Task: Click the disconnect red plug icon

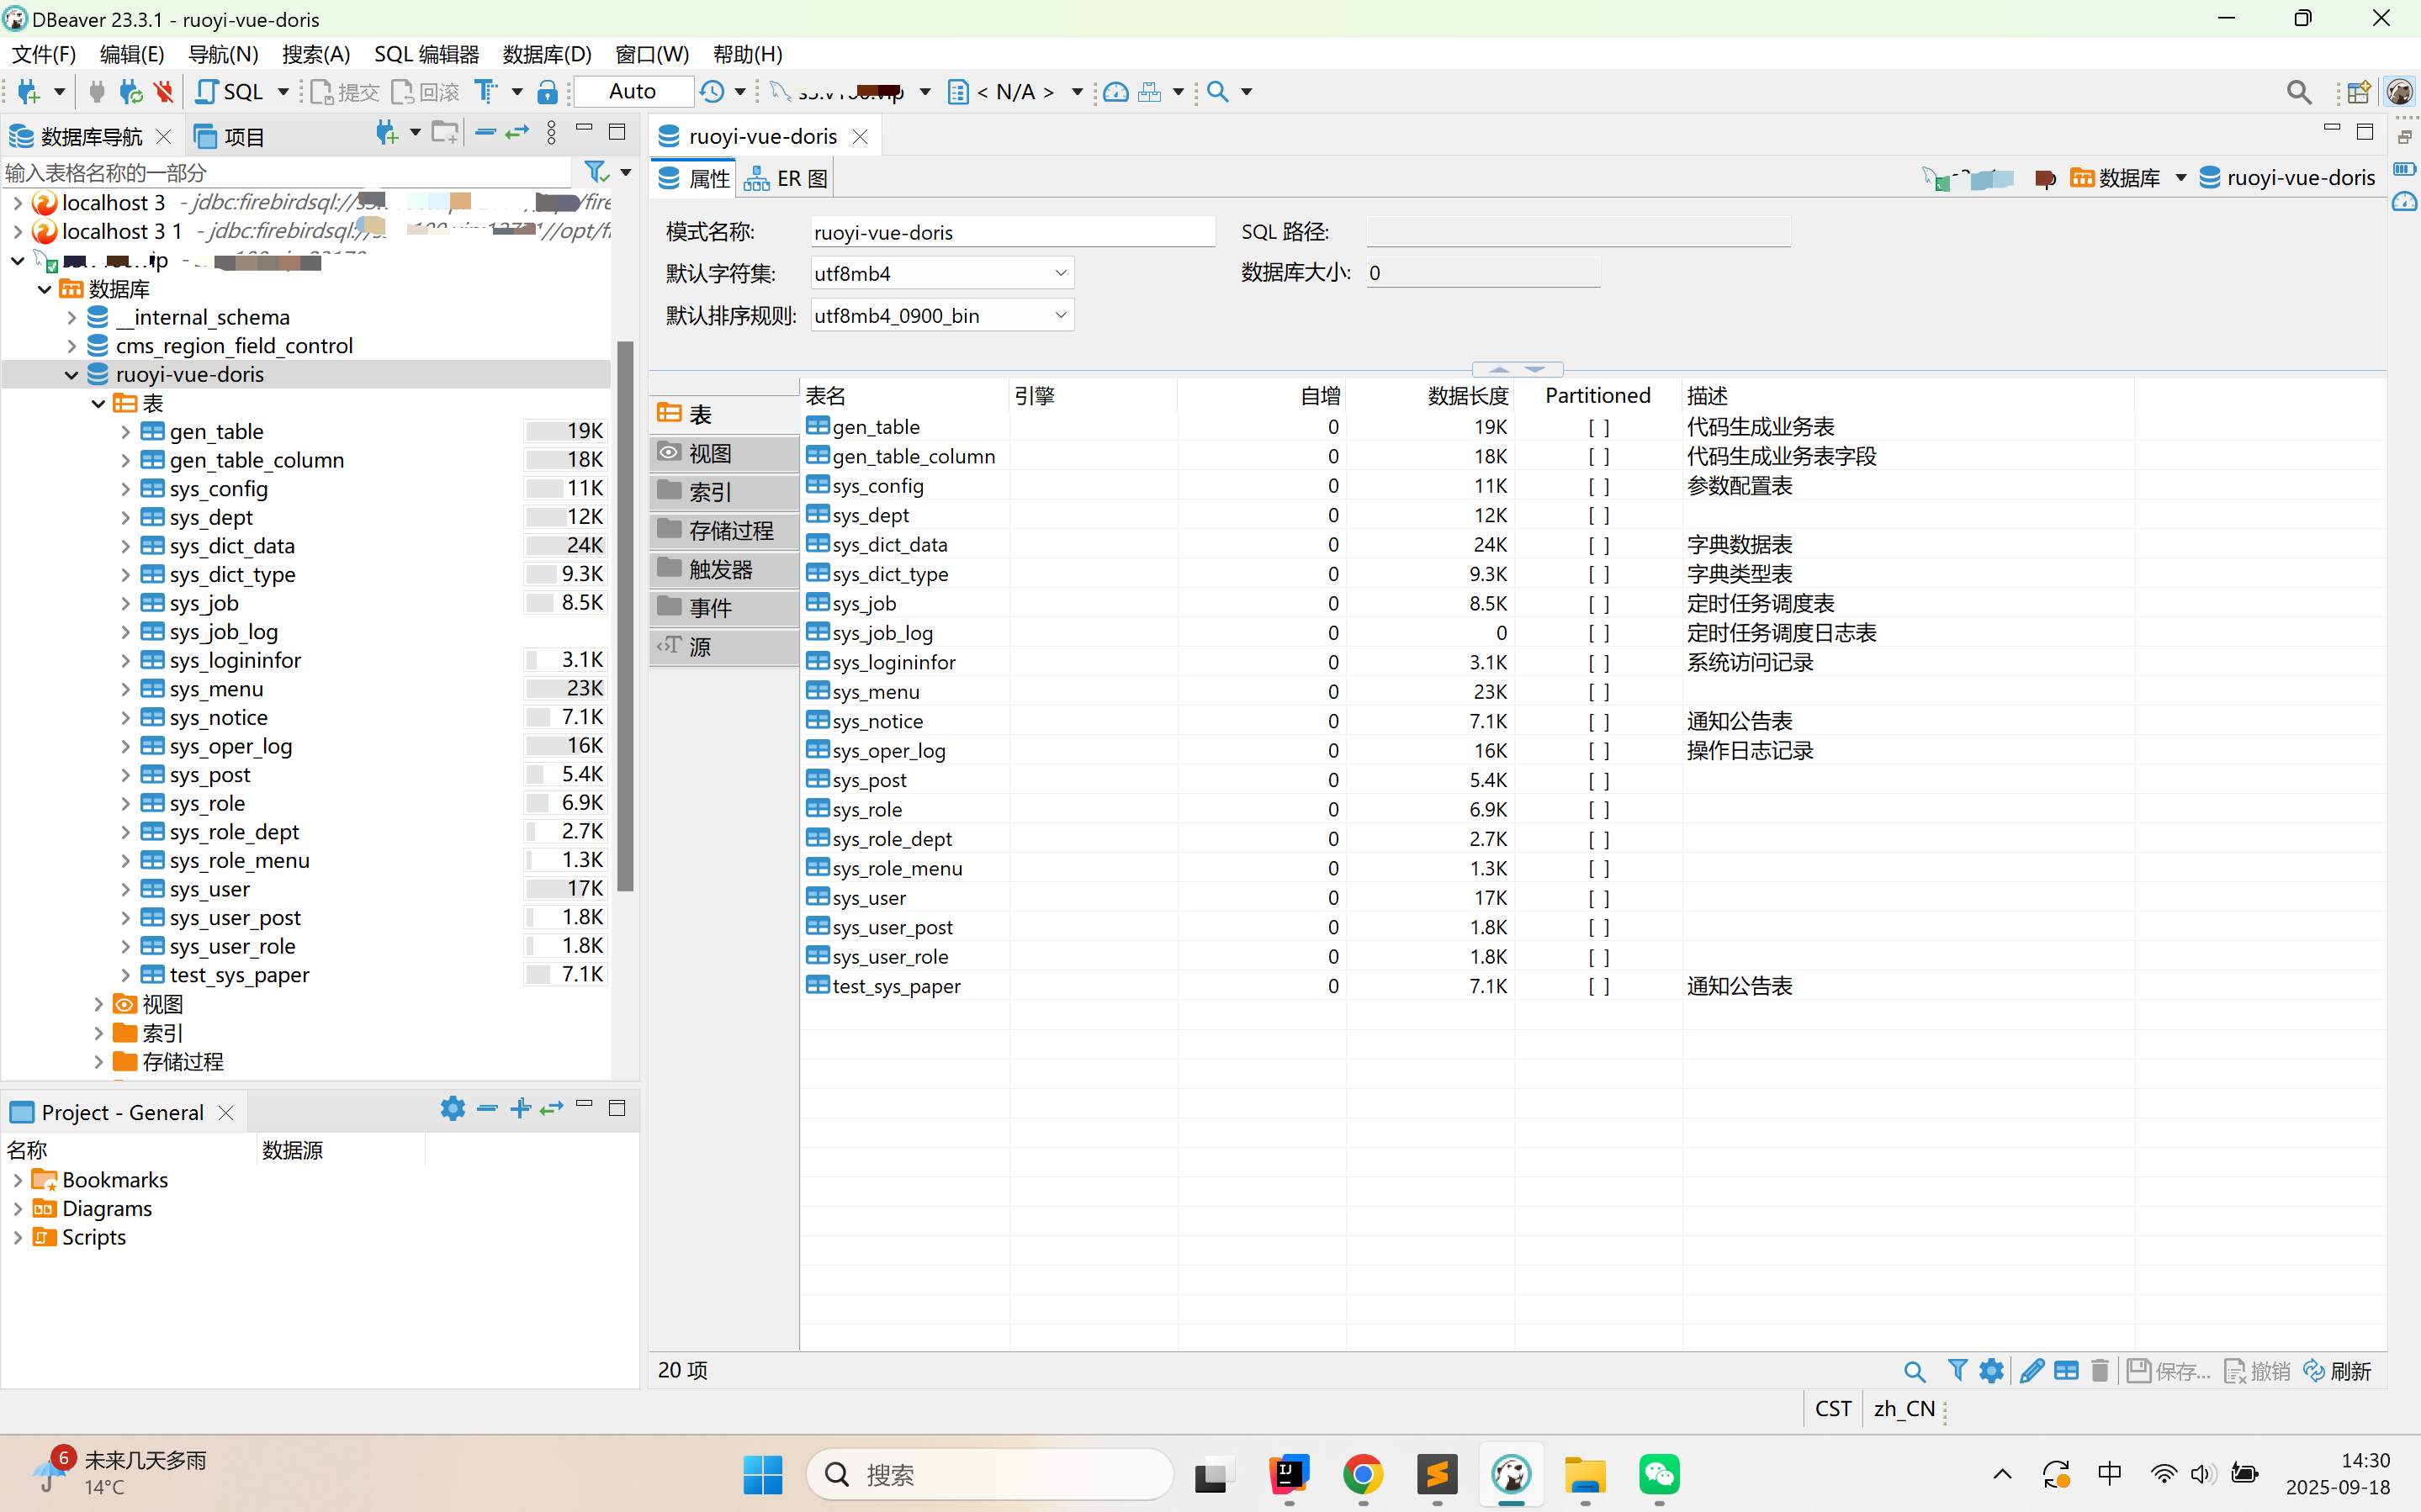Action: coord(163,92)
